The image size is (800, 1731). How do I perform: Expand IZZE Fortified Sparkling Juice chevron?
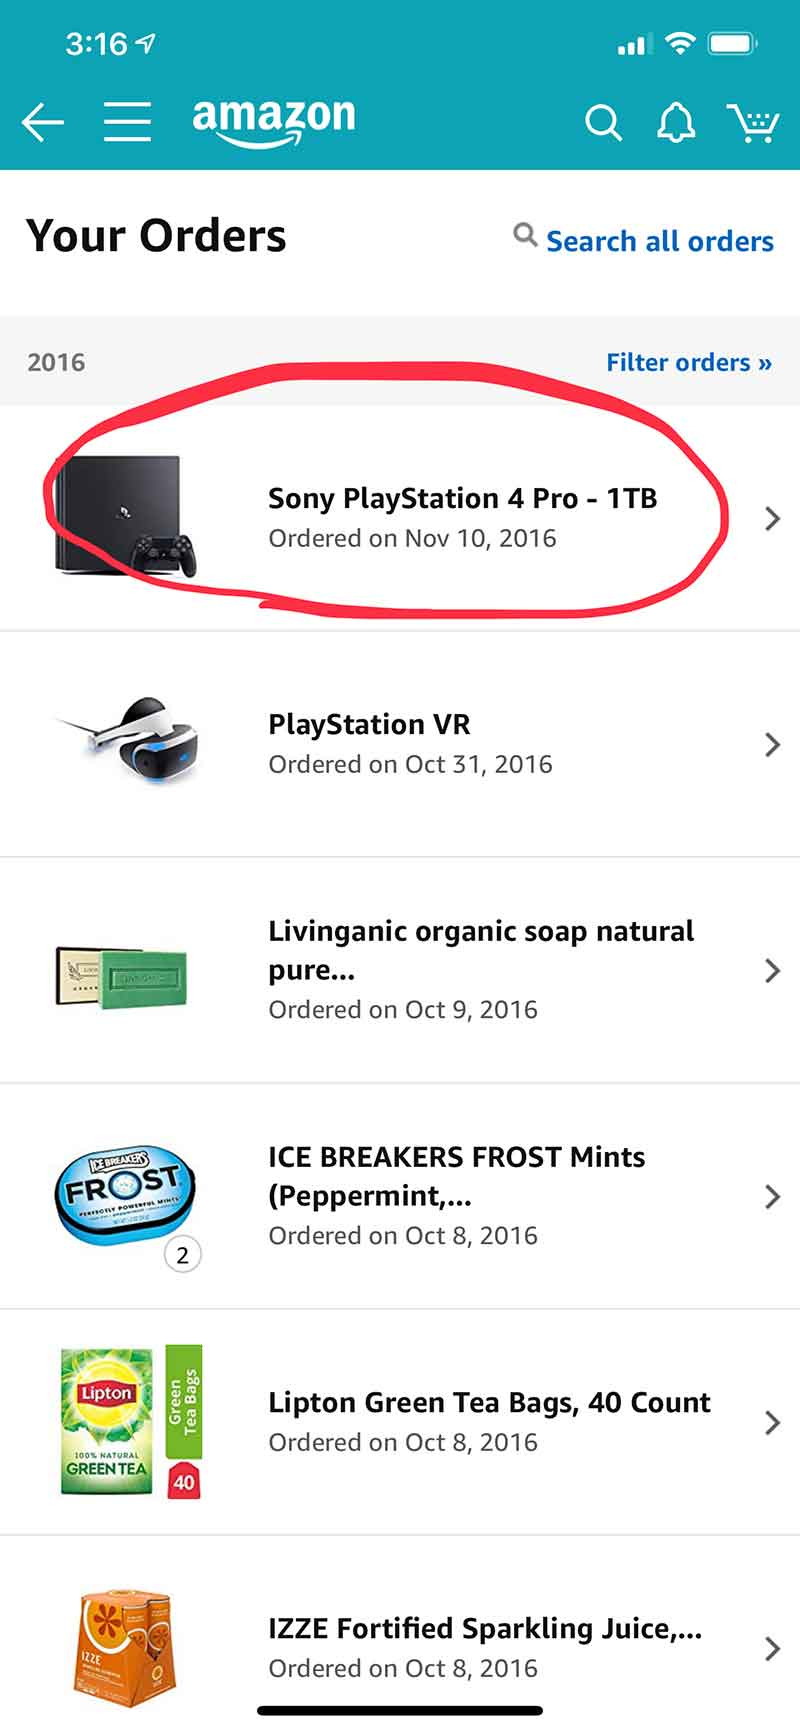click(772, 1648)
